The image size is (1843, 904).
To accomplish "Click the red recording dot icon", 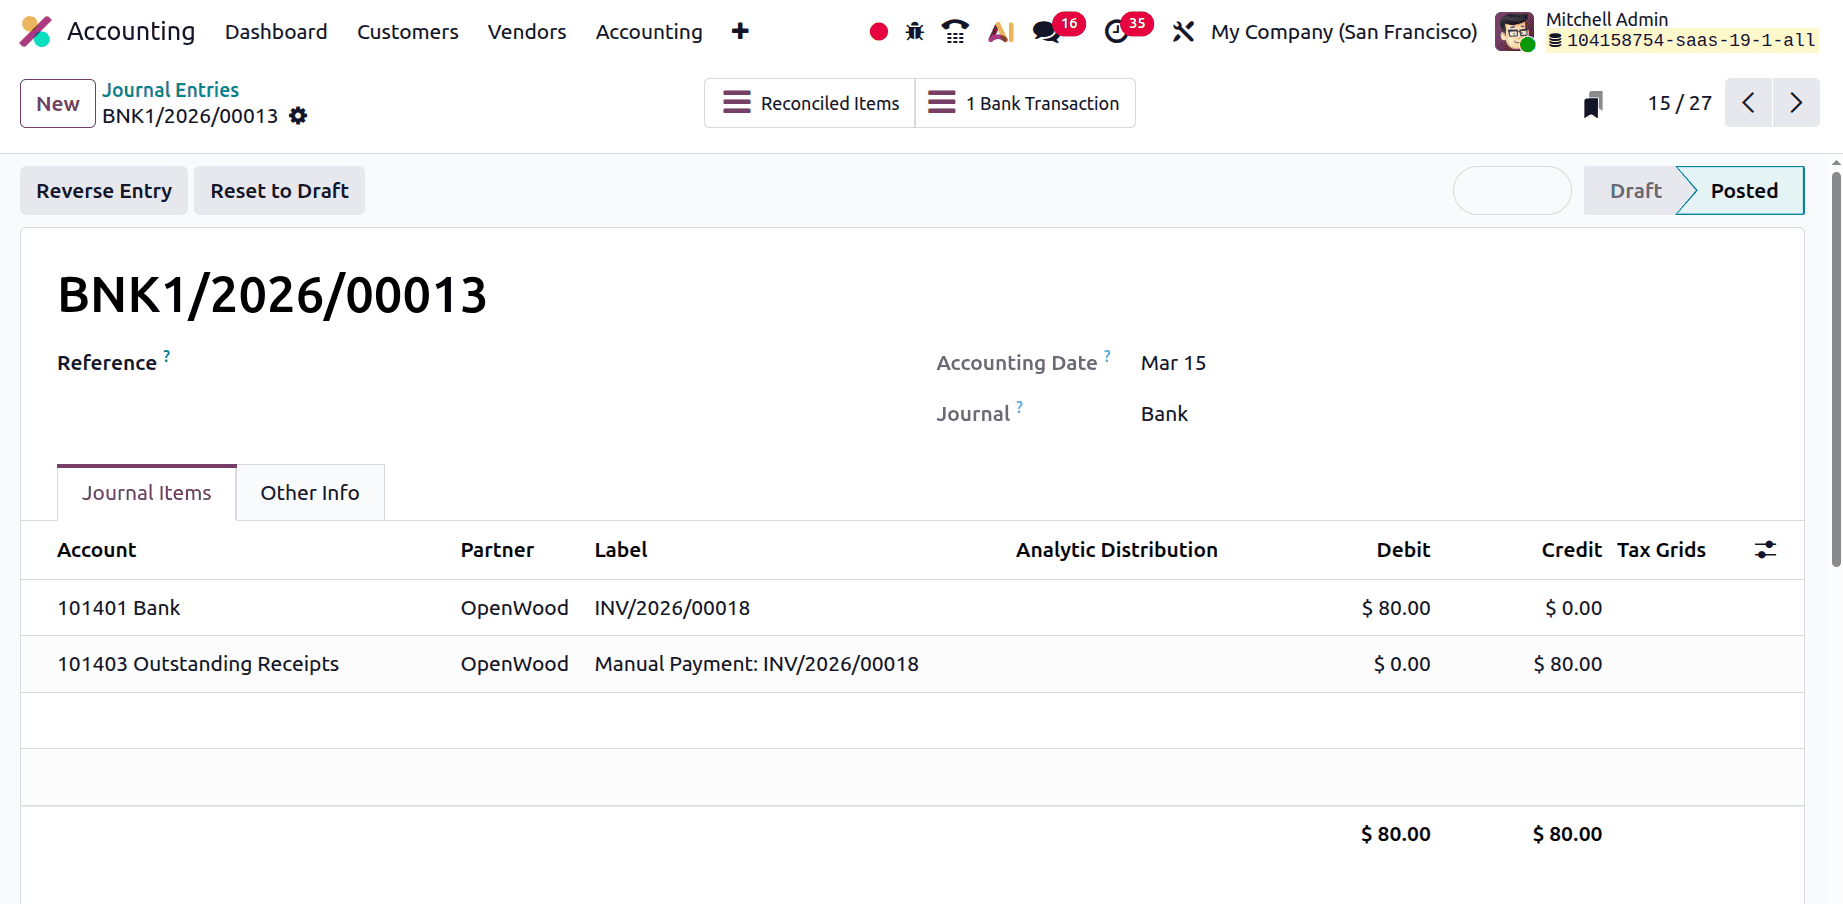I will click(x=878, y=31).
